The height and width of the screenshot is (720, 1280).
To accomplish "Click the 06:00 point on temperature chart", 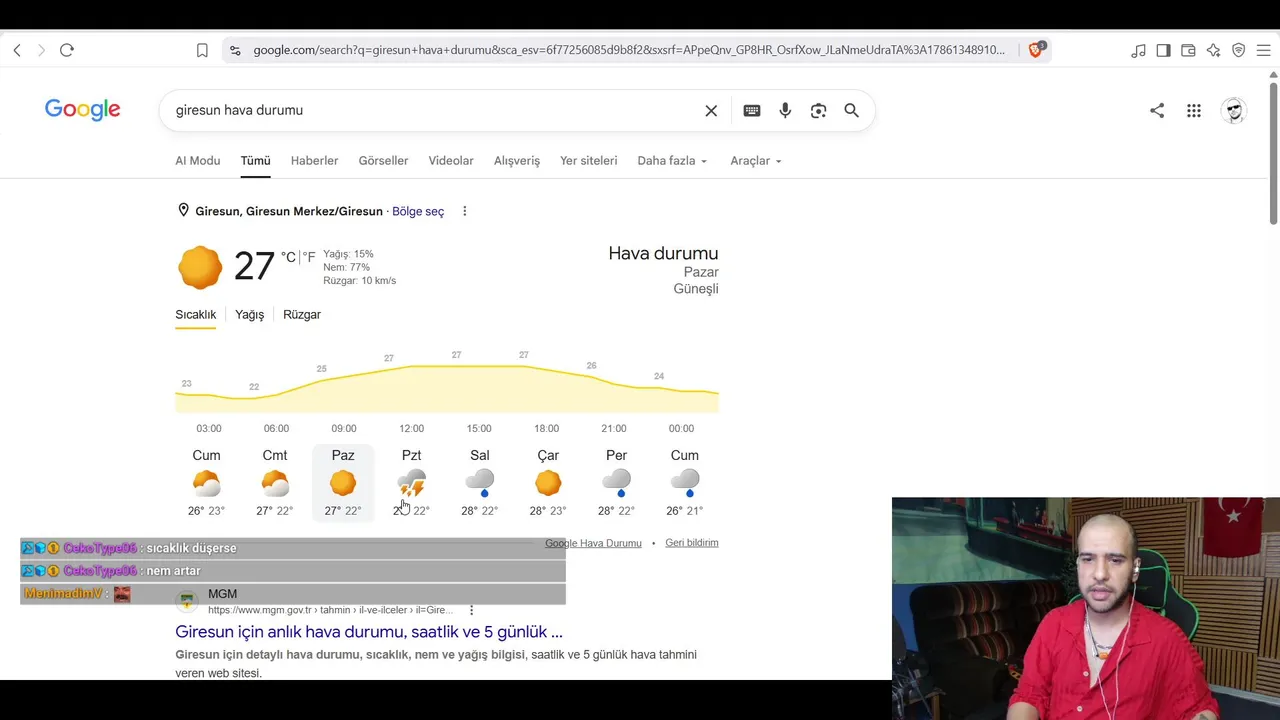I will point(276,396).
